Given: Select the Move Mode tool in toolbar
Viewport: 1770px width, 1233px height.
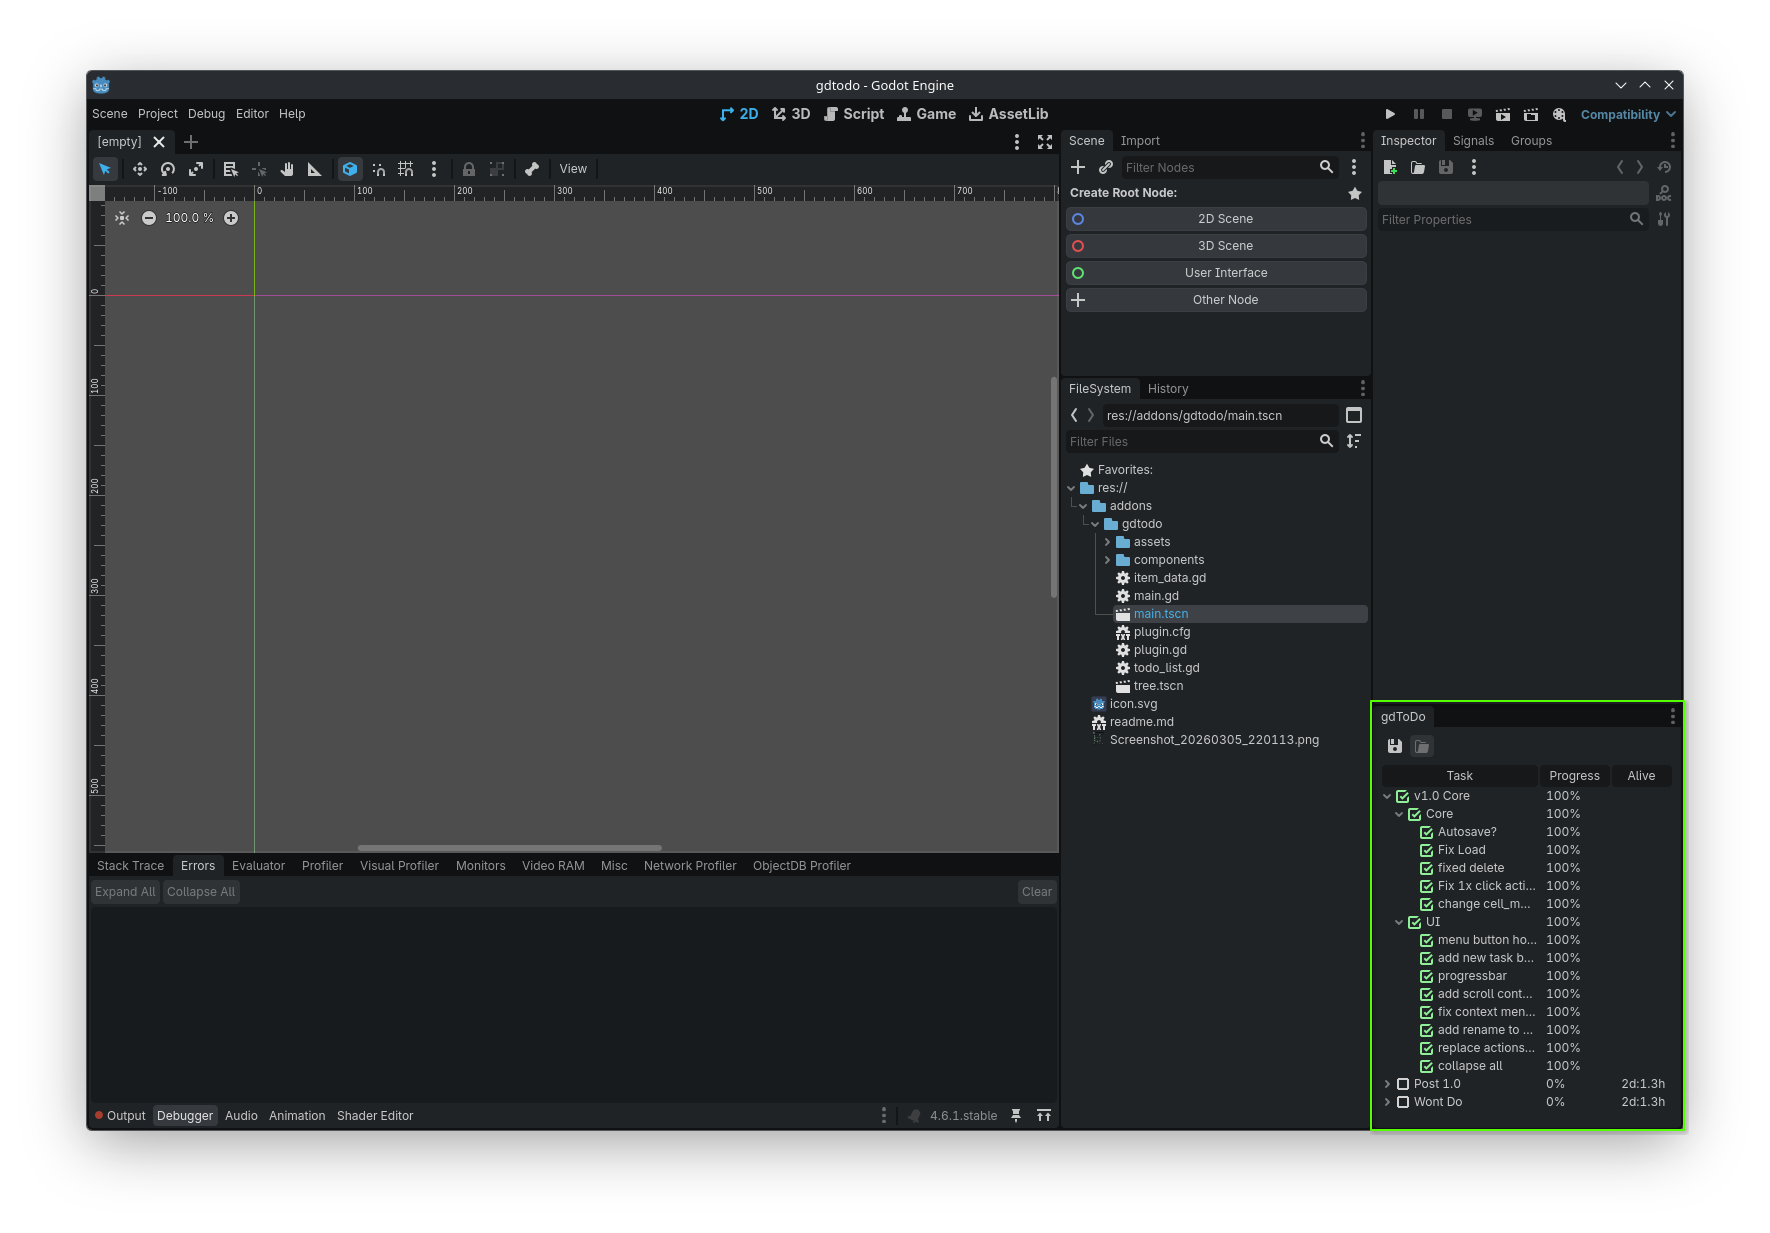Looking at the screenshot, I should pos(140,169).
